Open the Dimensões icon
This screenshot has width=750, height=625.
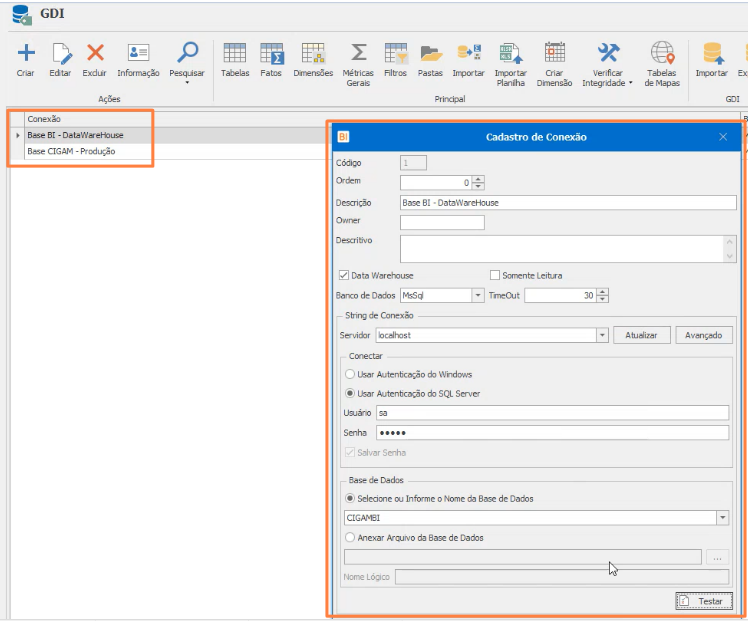313,53
